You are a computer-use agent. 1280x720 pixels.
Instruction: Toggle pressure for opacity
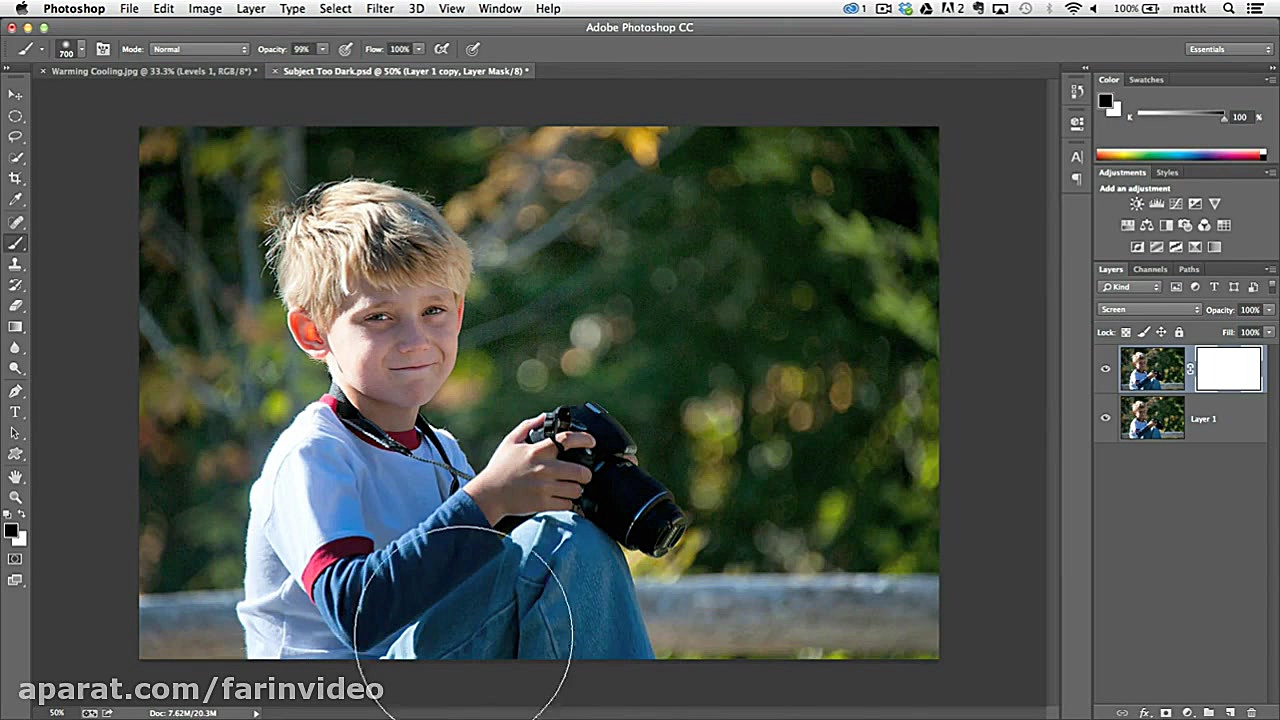tap(346, 49)
